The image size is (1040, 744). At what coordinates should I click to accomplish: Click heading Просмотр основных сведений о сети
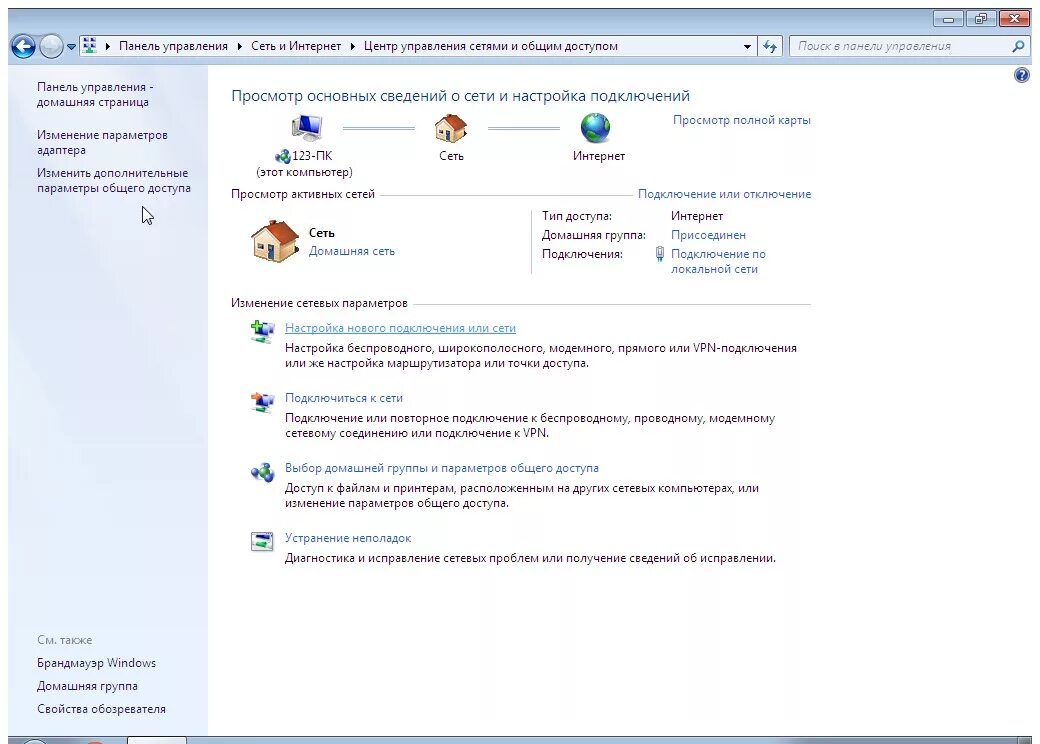coord(460,96)
